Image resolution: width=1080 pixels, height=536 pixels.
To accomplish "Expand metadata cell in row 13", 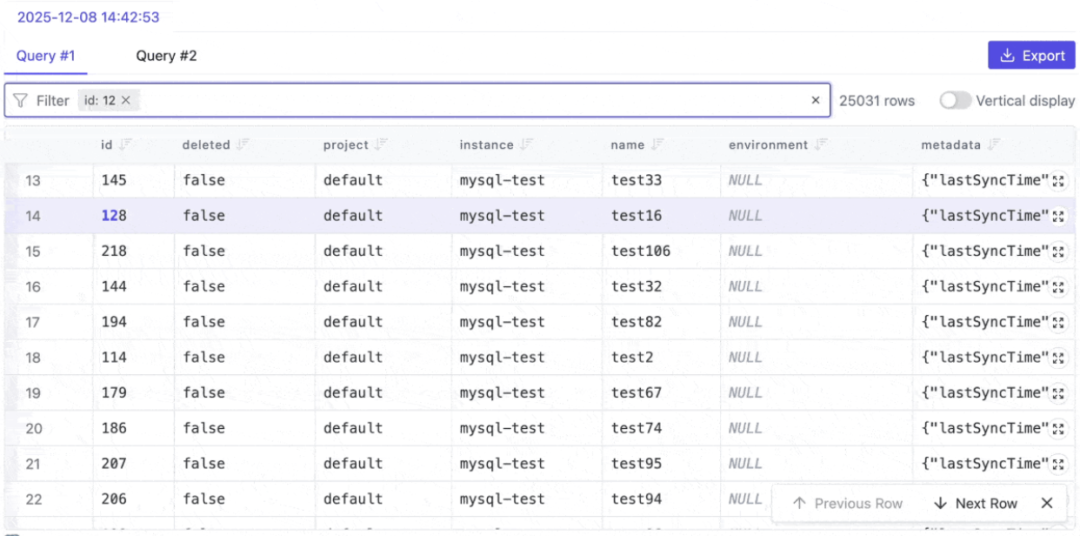I will point(1059,181).
